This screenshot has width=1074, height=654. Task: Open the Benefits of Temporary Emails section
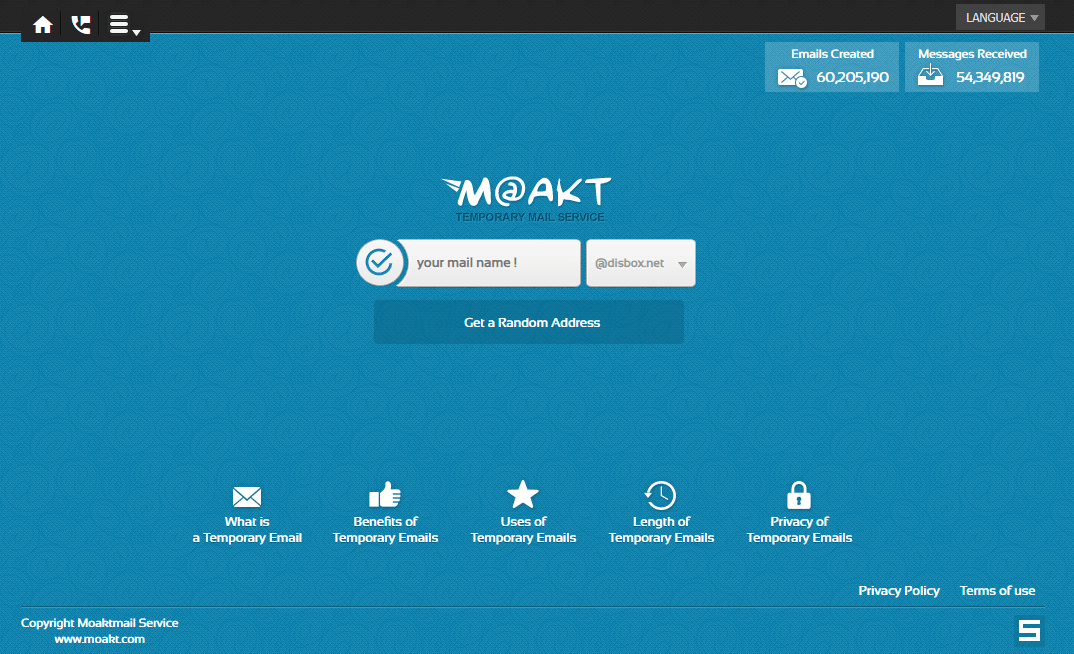click(385, 530)
